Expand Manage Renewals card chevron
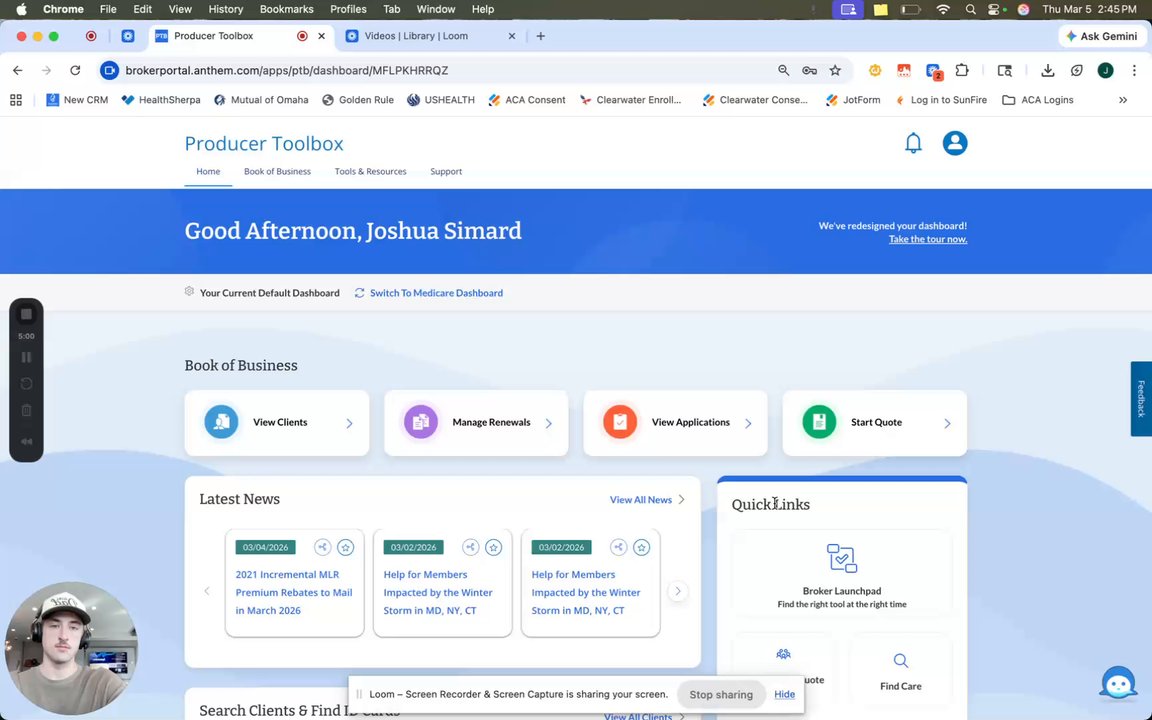Screen dimensions: 1152x720 pos(548,423)
